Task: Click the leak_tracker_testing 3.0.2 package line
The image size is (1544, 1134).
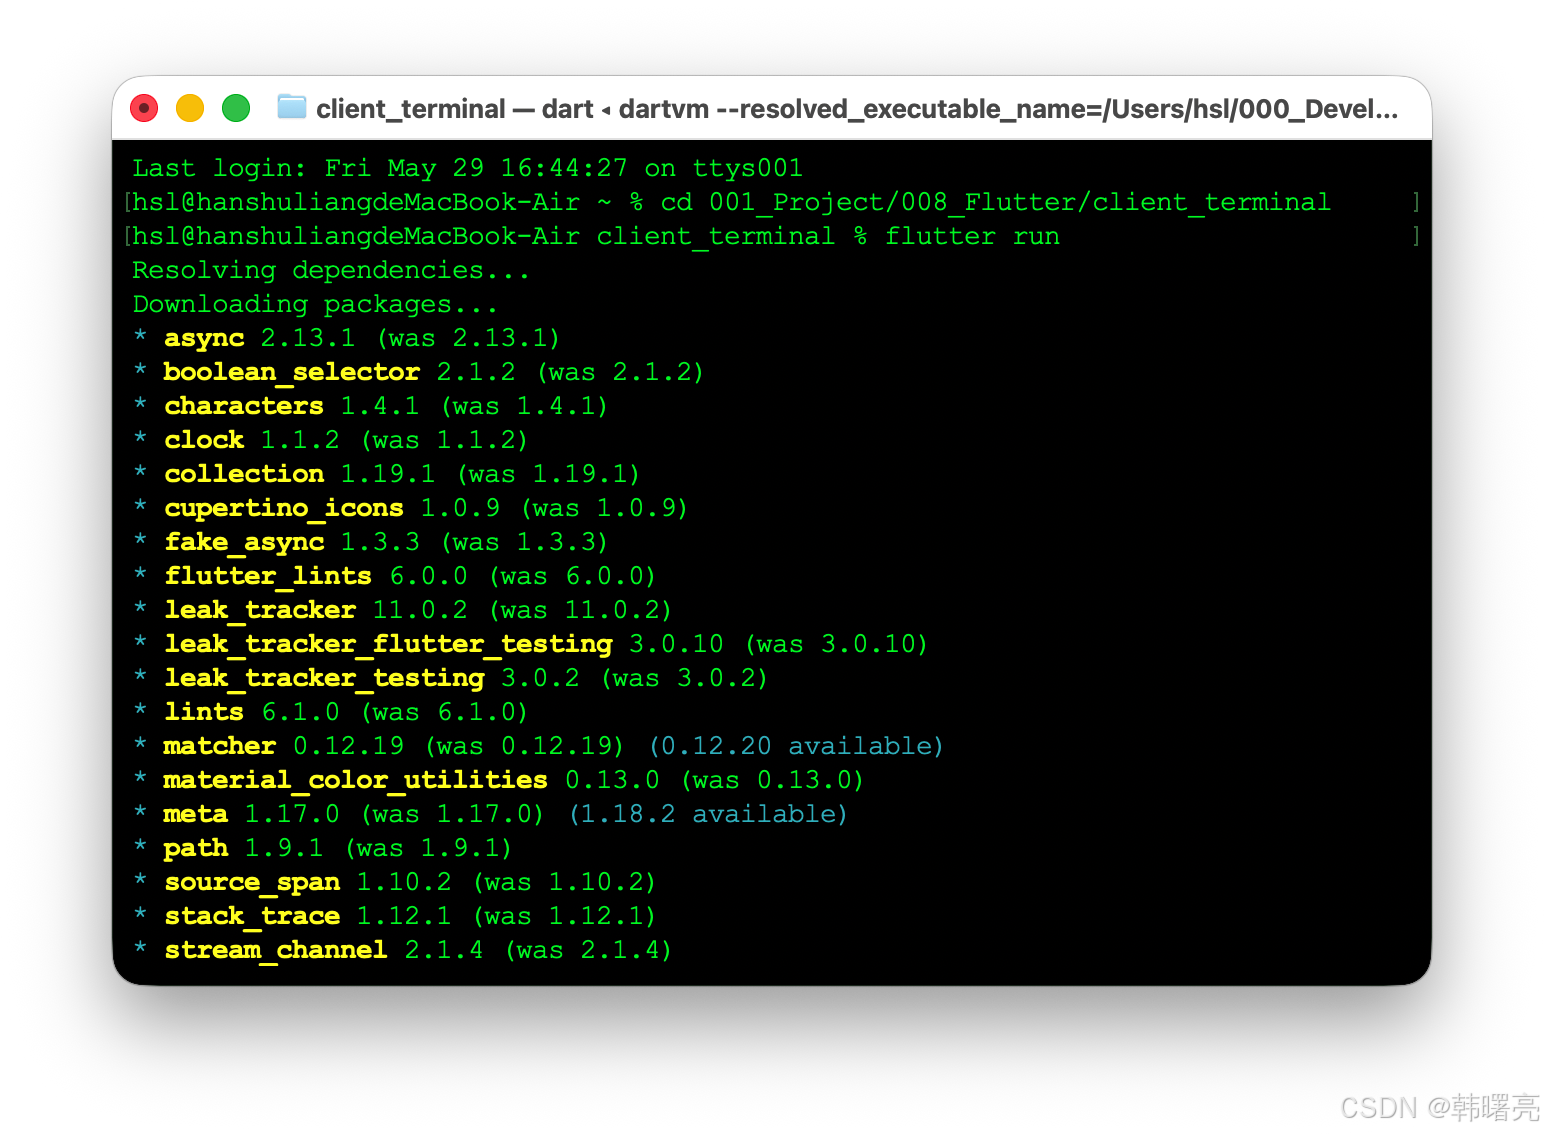Action: pyautogui.click(x=451, y=678)
